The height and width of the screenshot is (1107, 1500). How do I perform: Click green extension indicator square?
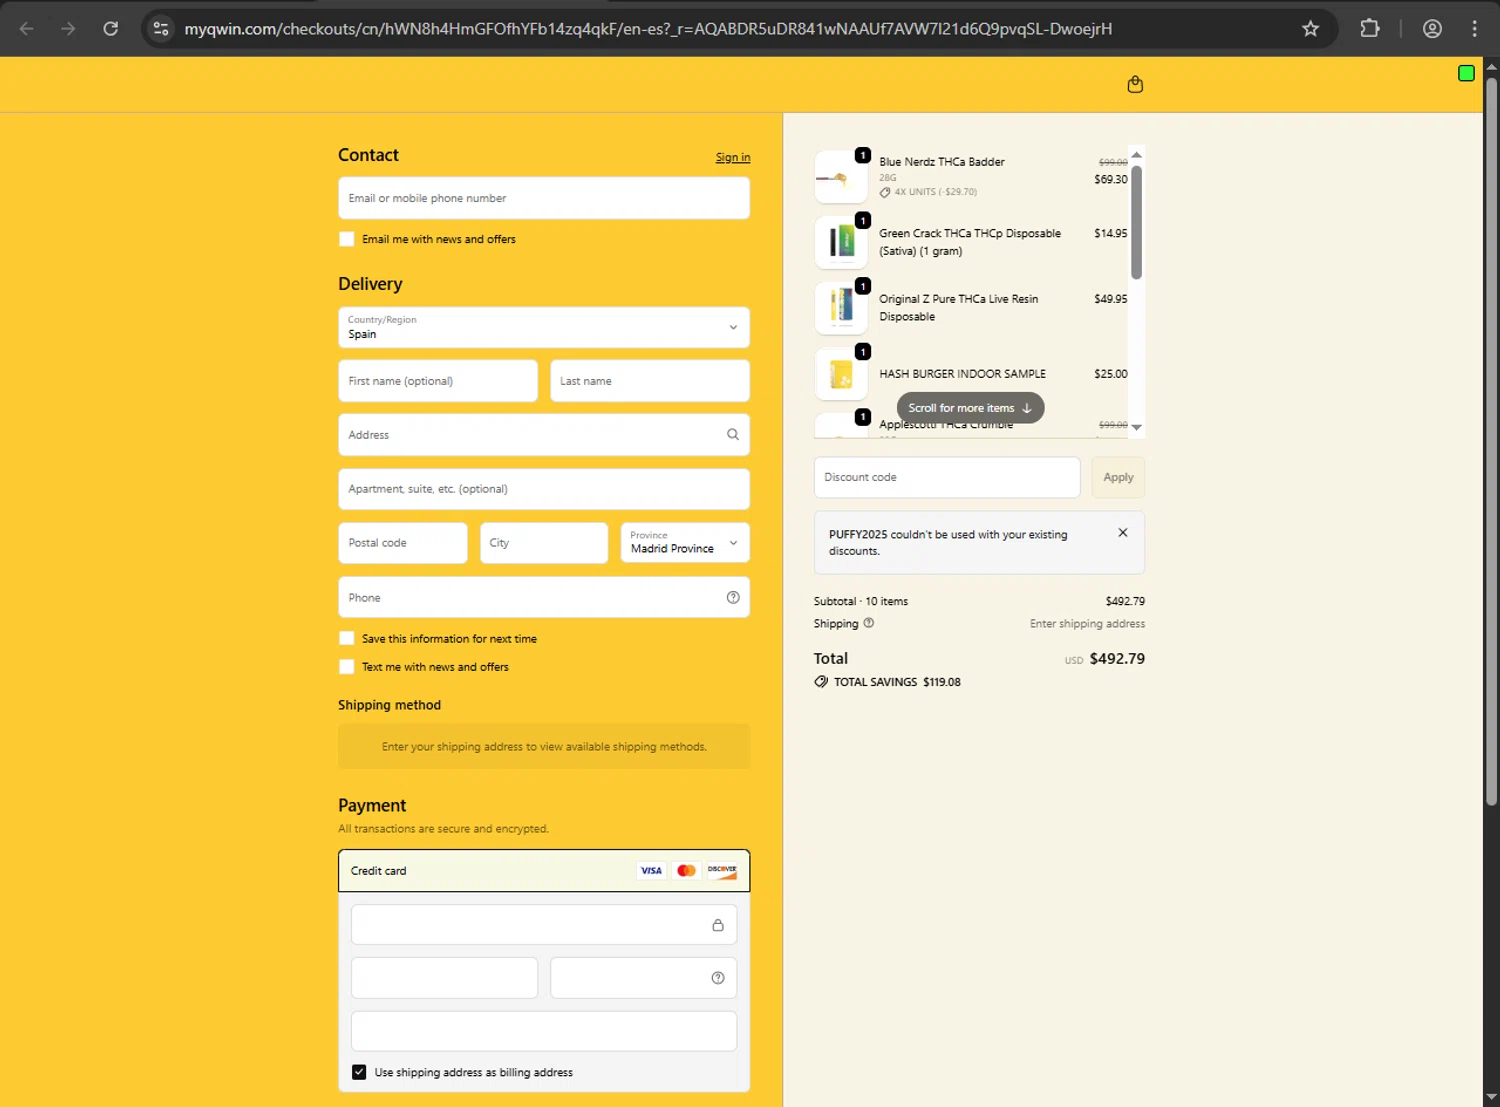(1466, 73)
